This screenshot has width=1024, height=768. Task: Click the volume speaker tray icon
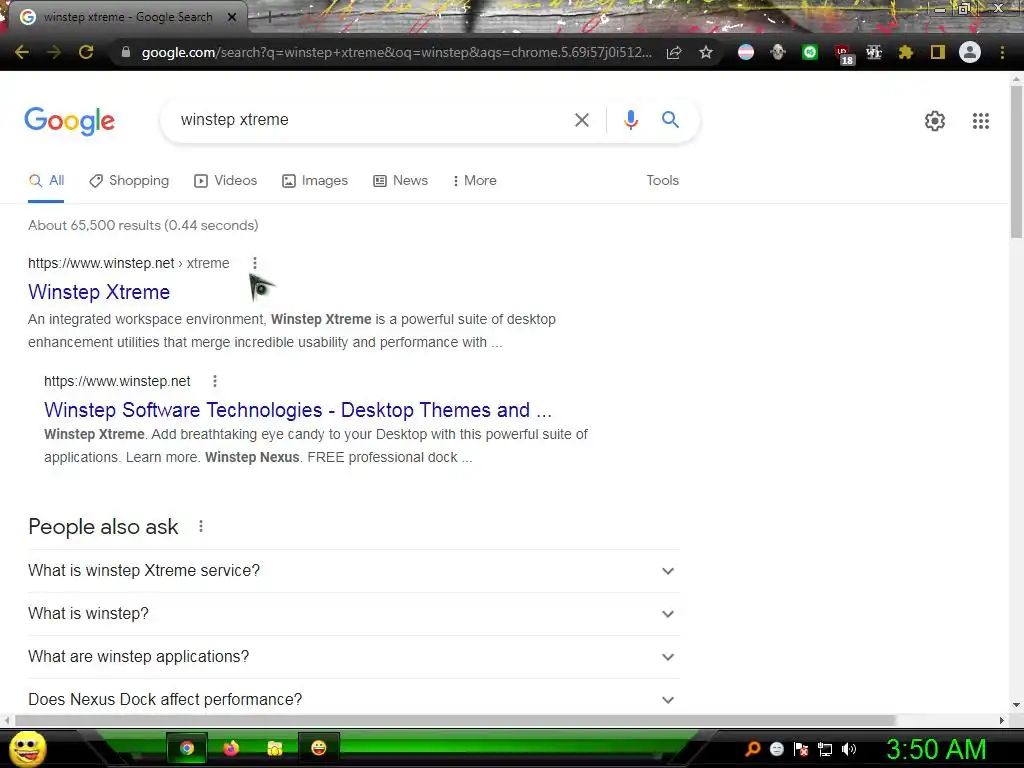849,749
